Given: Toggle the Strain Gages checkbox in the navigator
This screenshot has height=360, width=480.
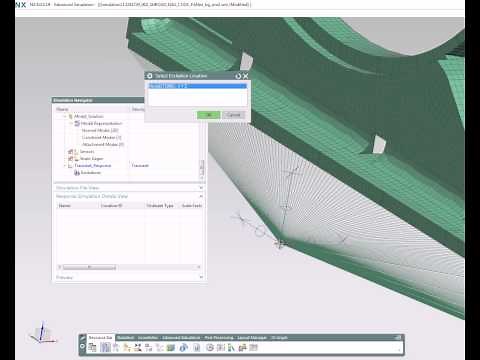Looking at the screenshot, I should coord(70,159).
